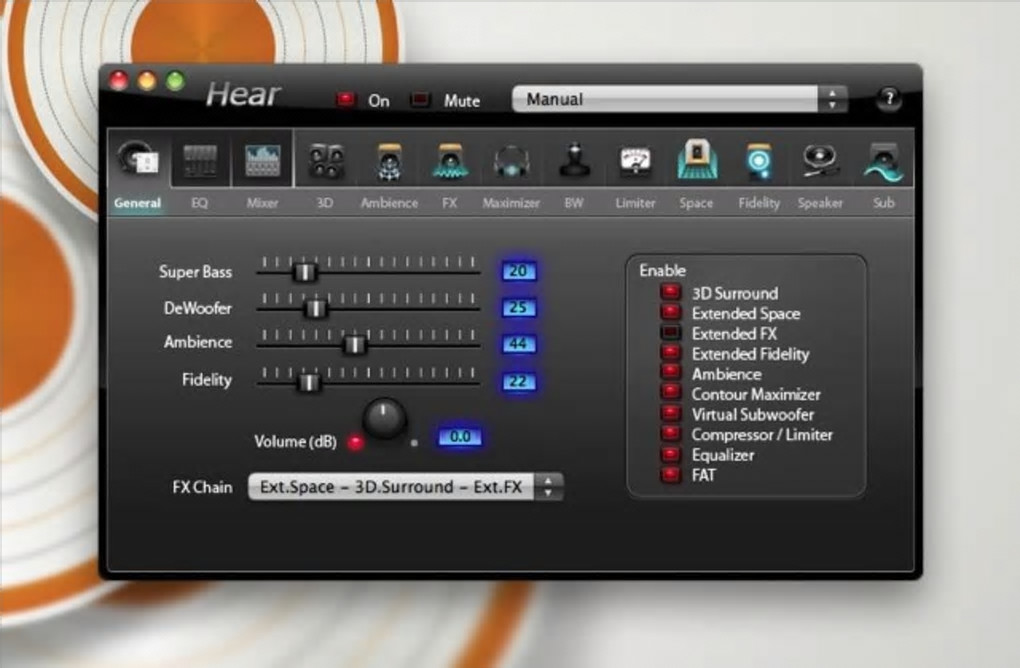Toggle Virtual Subwoofer enable light
This screenshot has width=1020, height=668.
click(671, 413)
